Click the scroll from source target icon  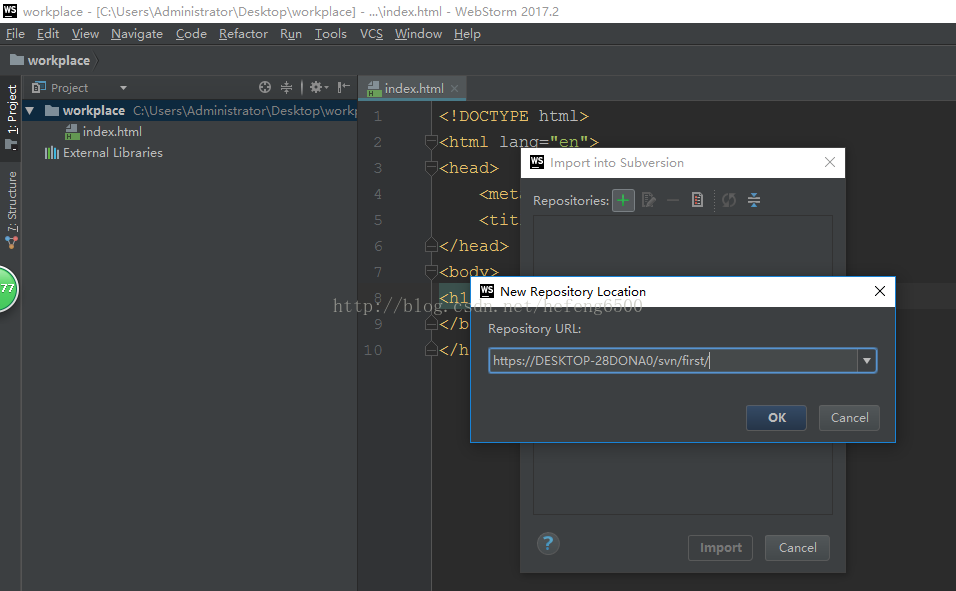[265, 87]
